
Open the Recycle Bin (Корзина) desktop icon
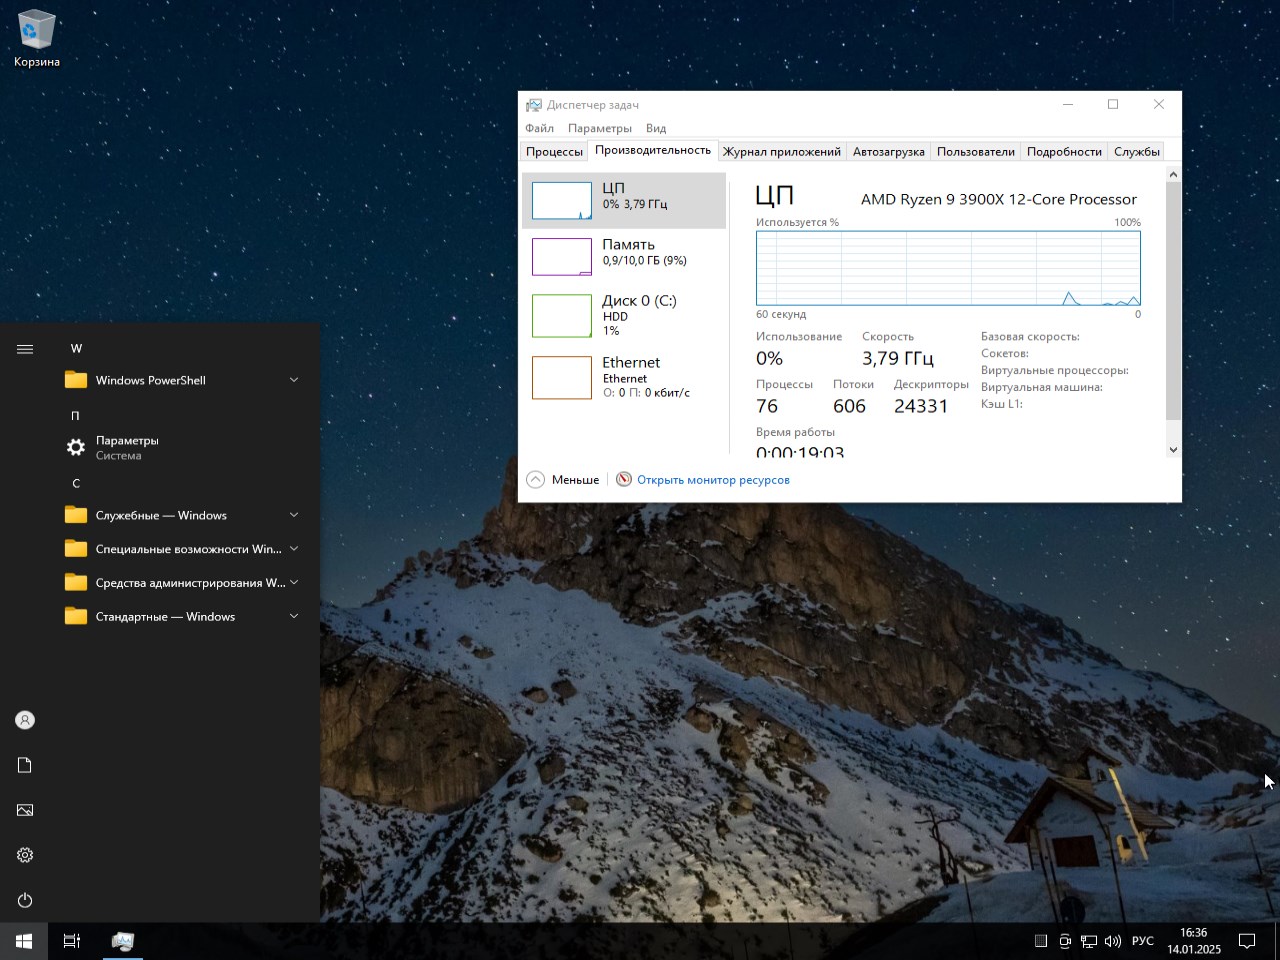(x=36, y=38)
